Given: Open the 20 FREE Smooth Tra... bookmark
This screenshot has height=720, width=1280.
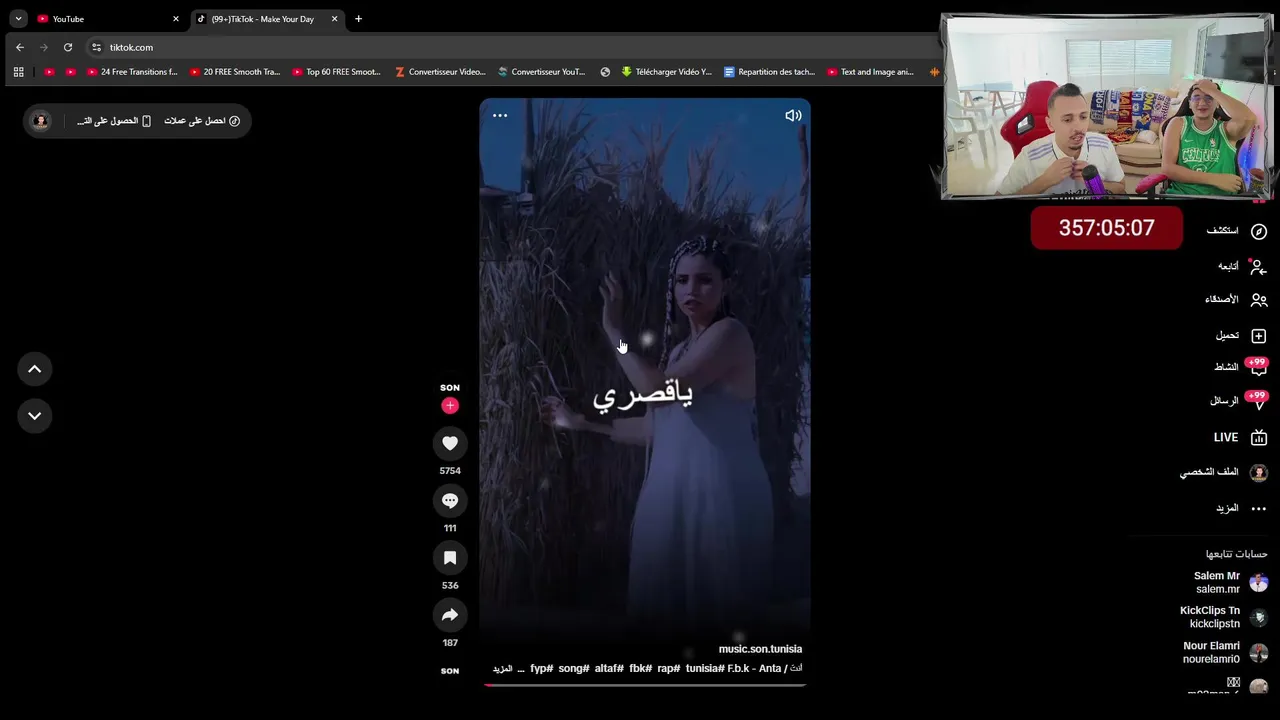Looking at the screenshot, I should (x=235, y=72).
